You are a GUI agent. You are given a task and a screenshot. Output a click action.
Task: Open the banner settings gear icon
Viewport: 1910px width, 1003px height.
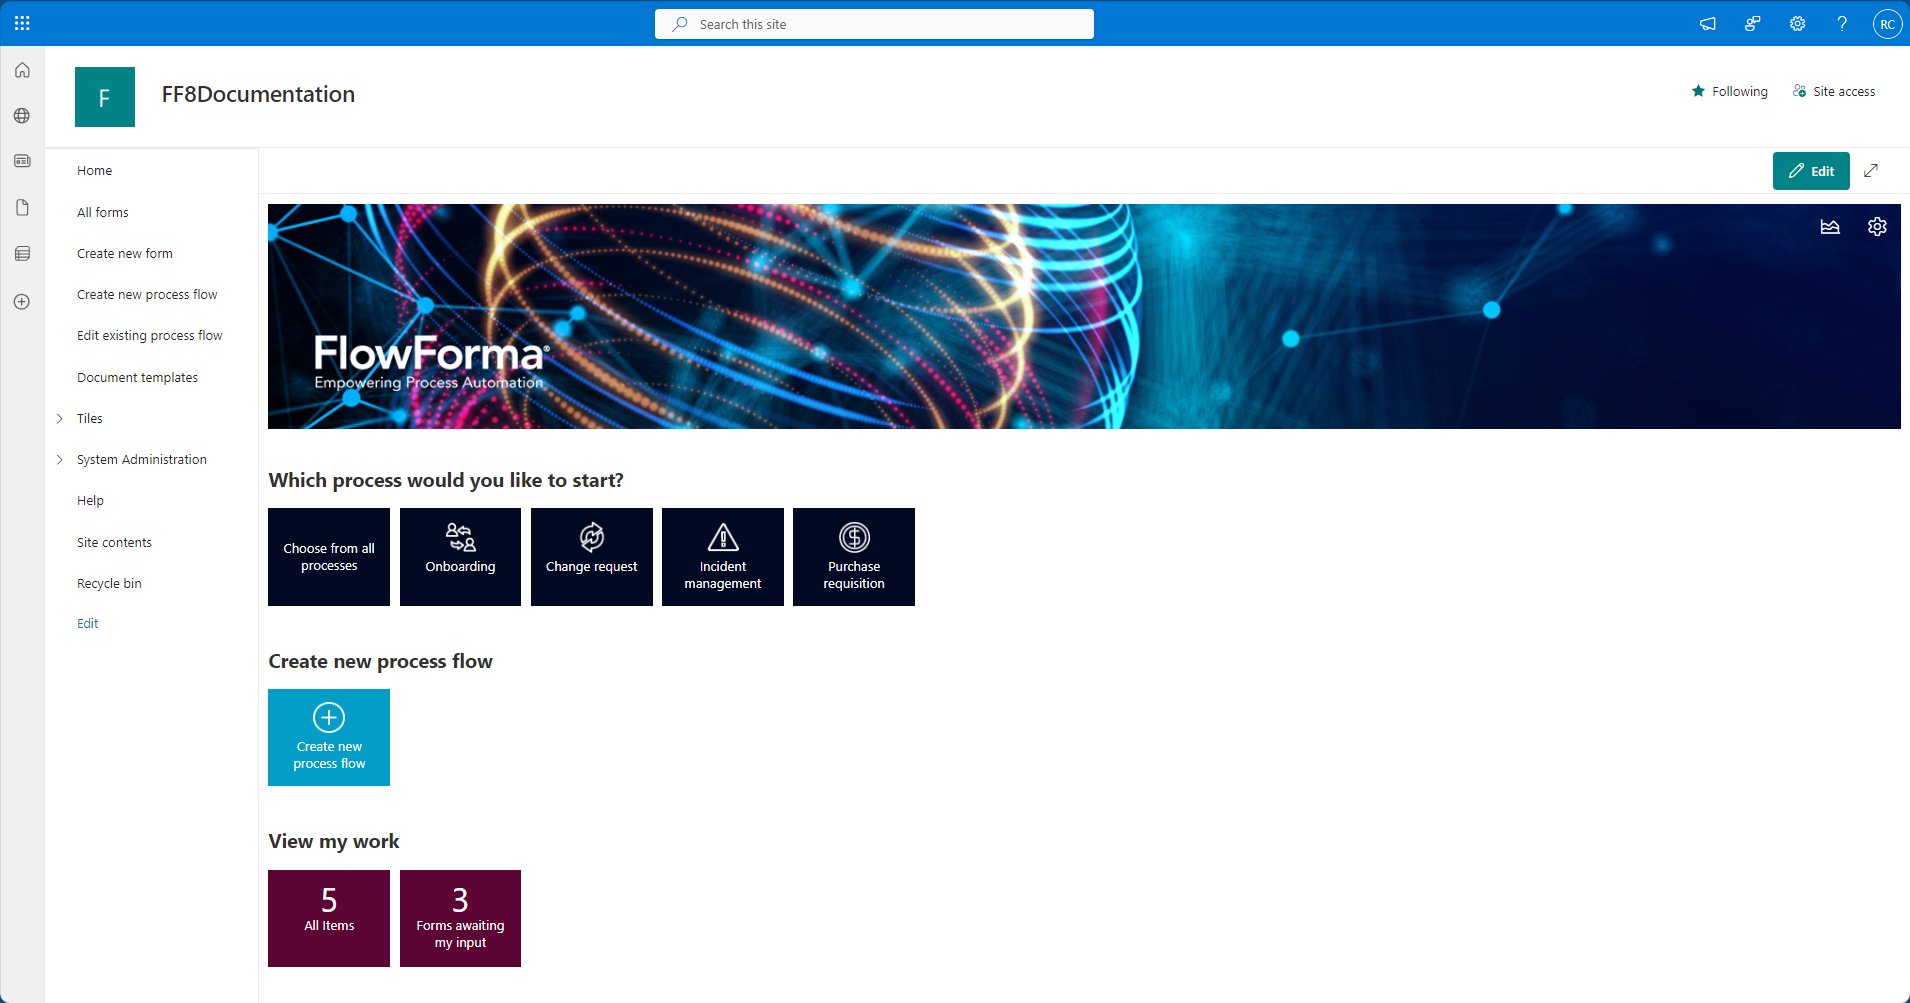1877,227
